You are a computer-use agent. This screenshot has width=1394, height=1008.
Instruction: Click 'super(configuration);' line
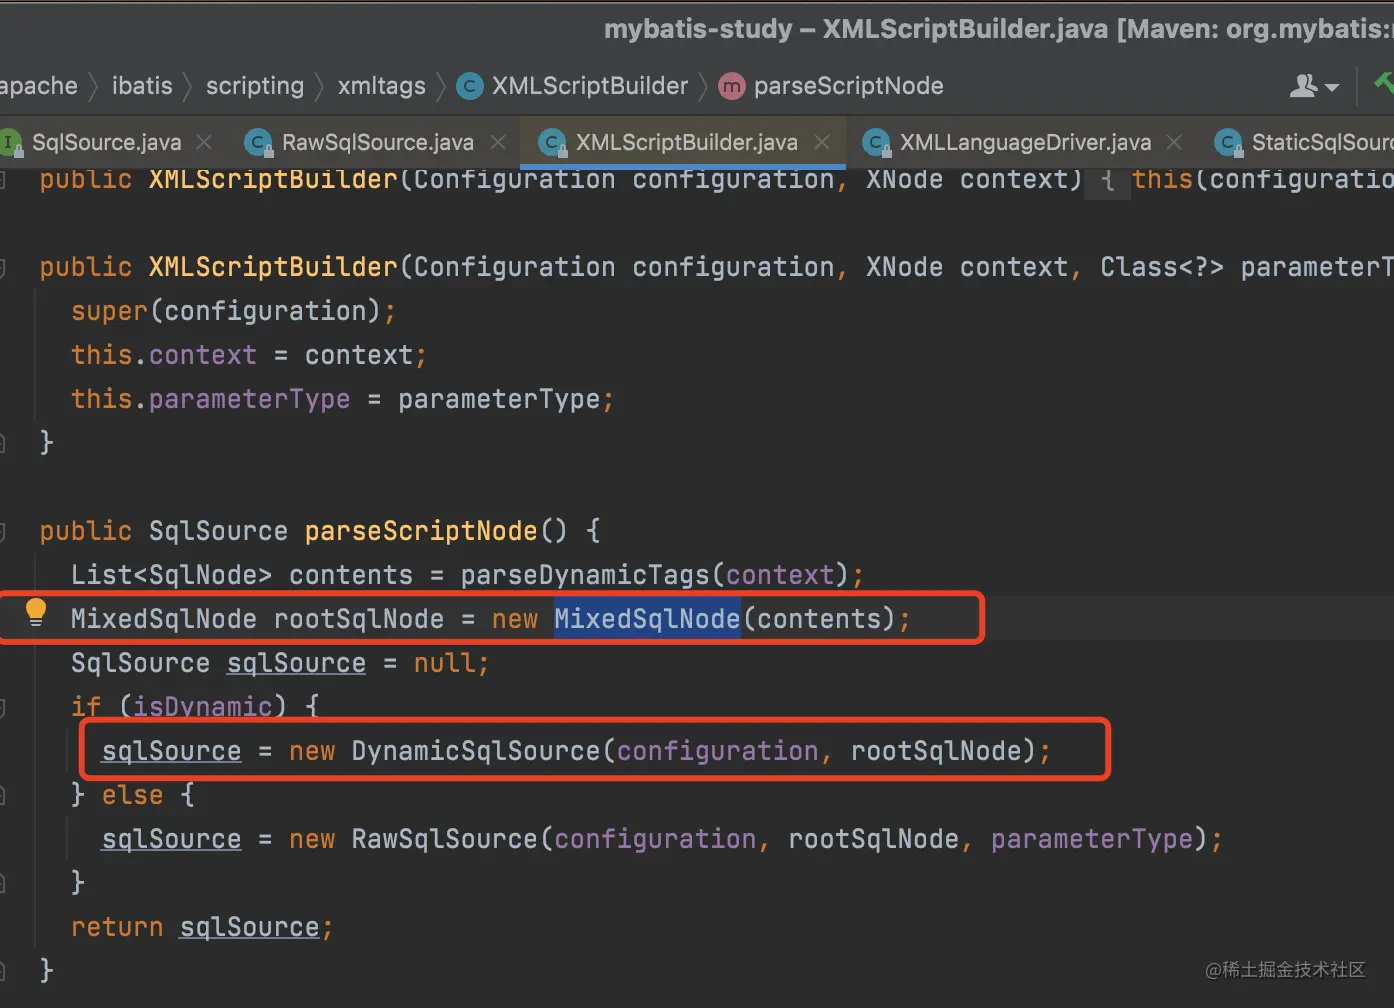point(233,311)
